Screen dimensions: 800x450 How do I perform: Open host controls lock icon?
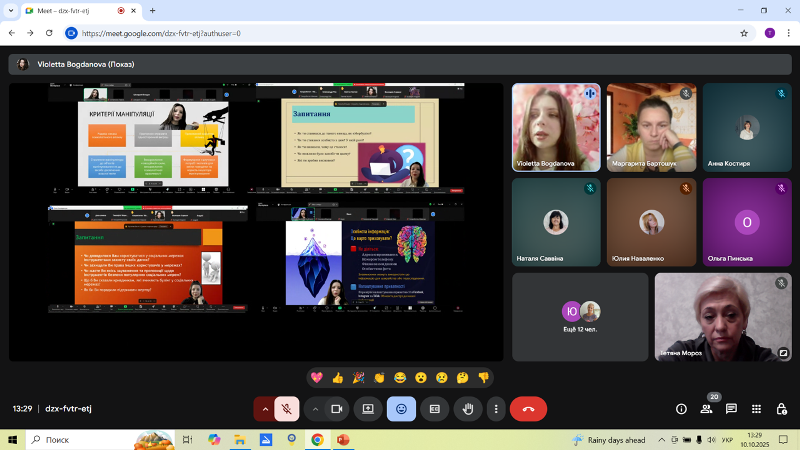tap(782, 408)
